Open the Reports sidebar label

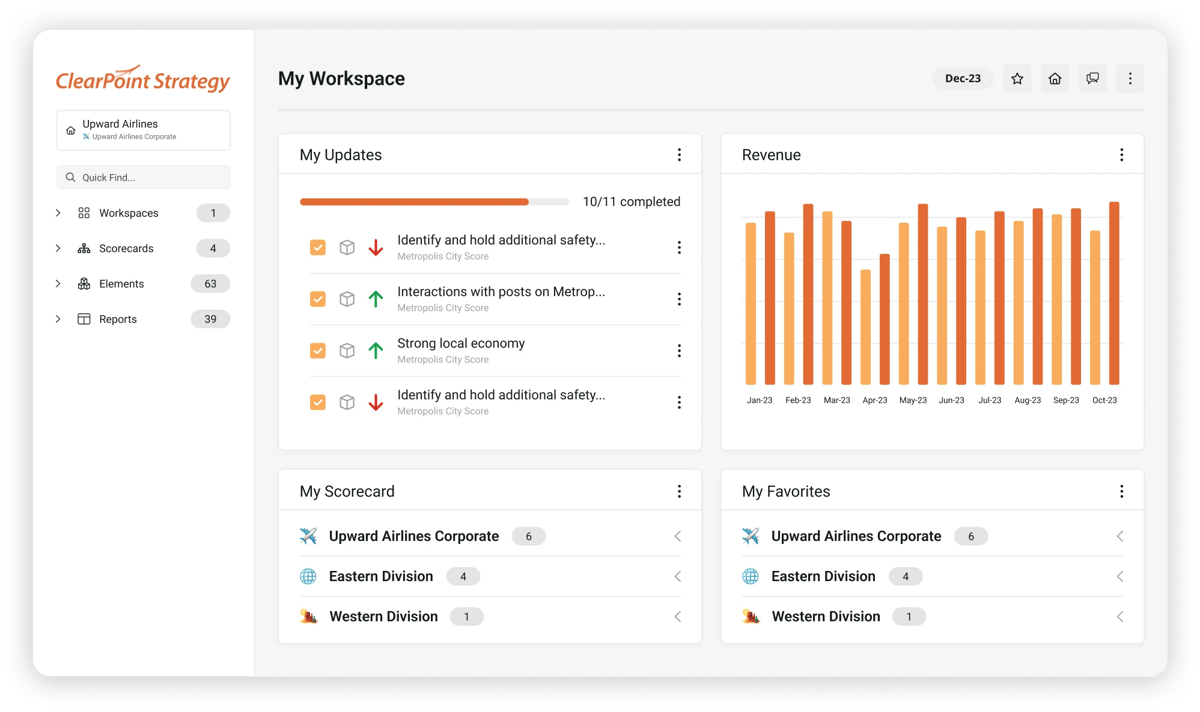click(118, 319)
